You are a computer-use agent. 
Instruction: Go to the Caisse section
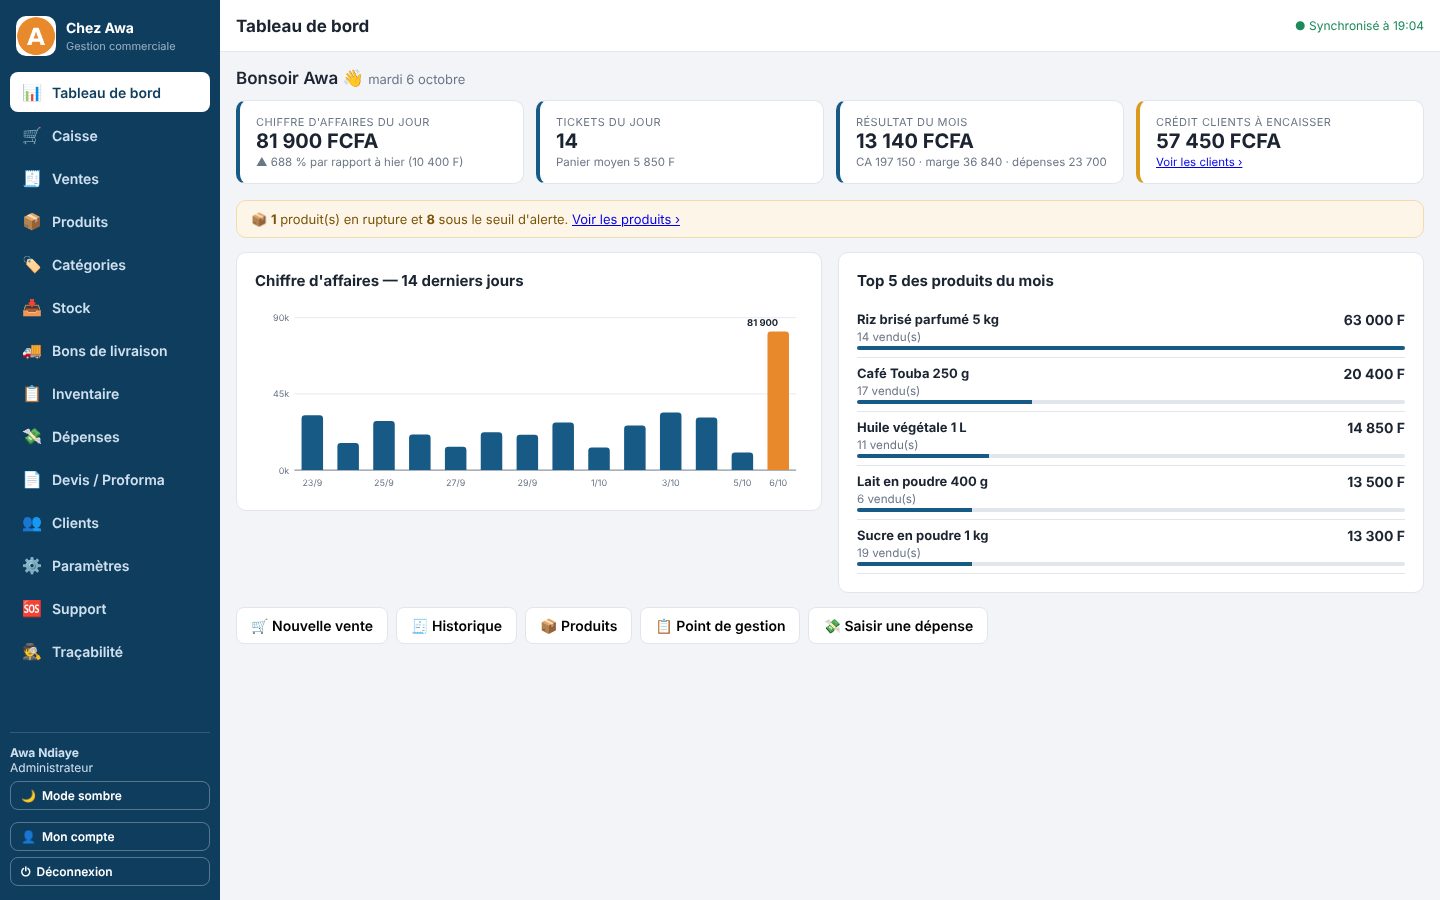tap(110, 136)
